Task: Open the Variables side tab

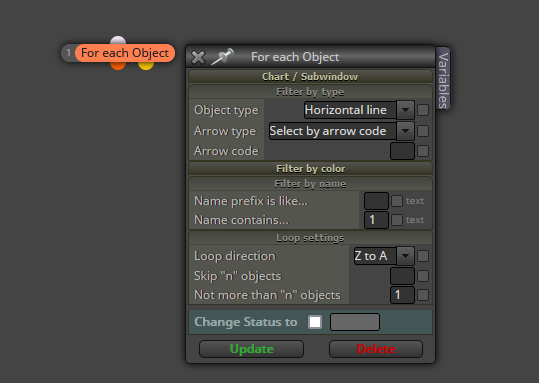Action: point(443,79)
